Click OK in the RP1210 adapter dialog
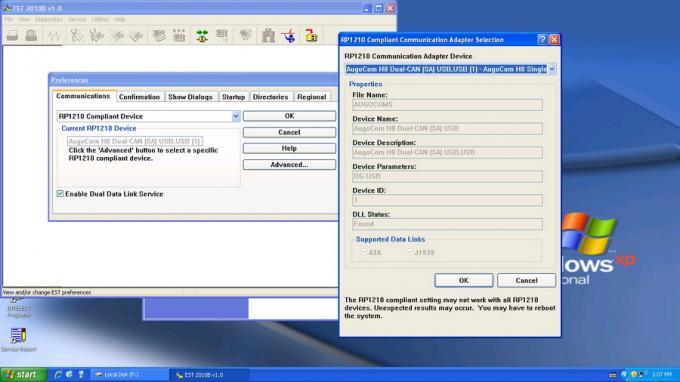Image resolution: width=680 pixels, height=382 pixels. click(x=464, y=281)
